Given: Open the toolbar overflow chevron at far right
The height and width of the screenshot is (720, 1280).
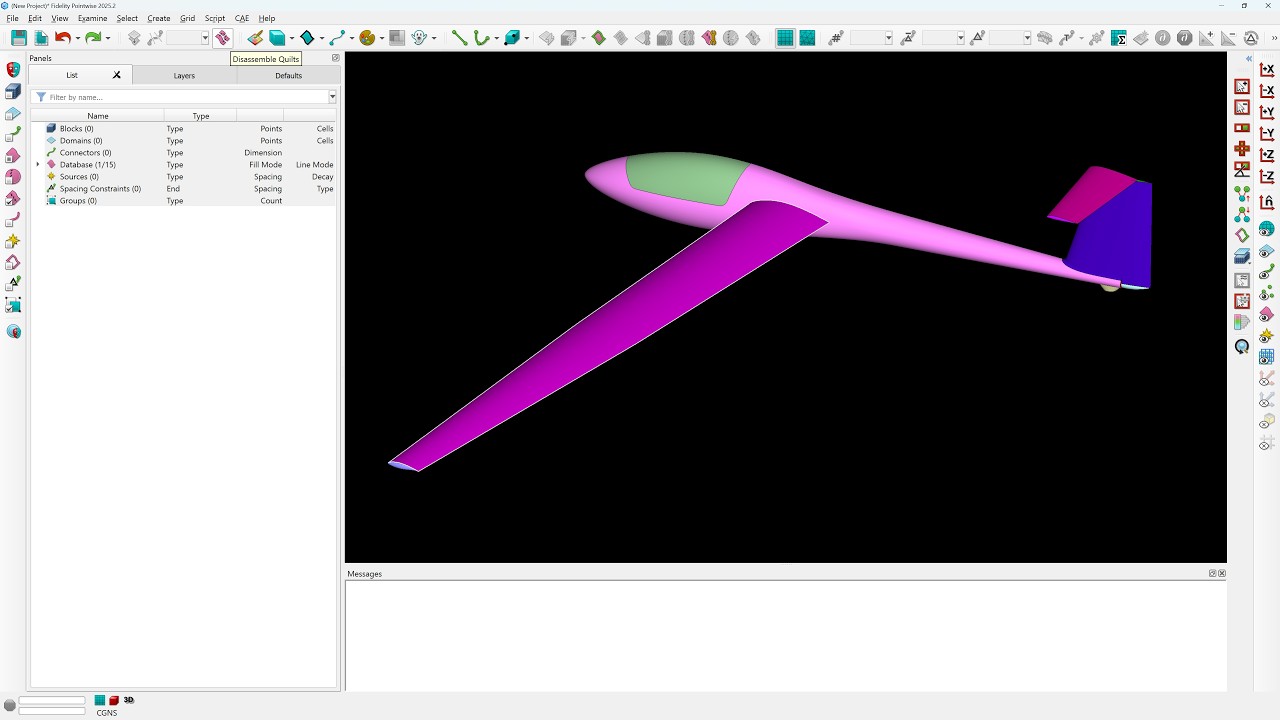Looking at the screenshot, I should [1274, 38].
